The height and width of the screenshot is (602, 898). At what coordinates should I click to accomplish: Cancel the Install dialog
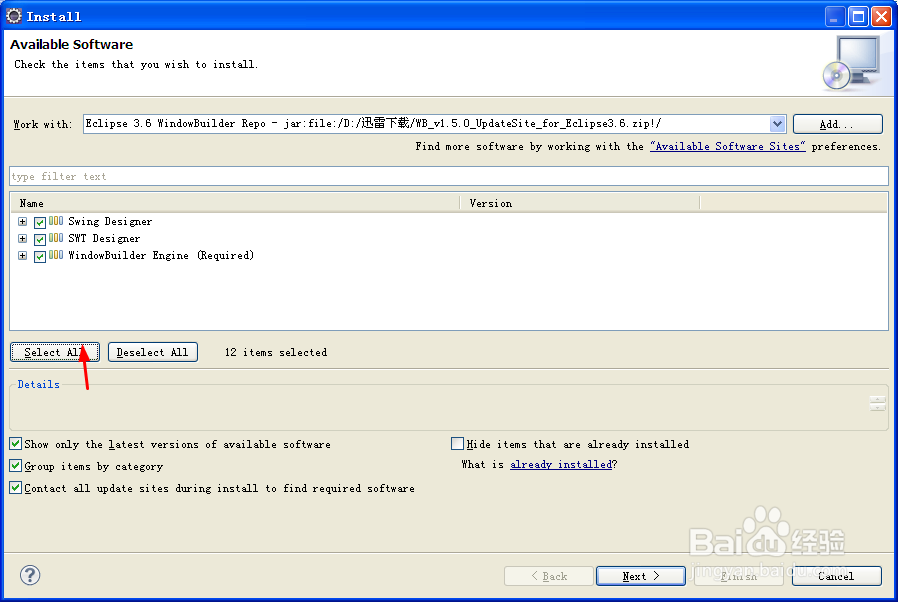(x=837, y=576)
